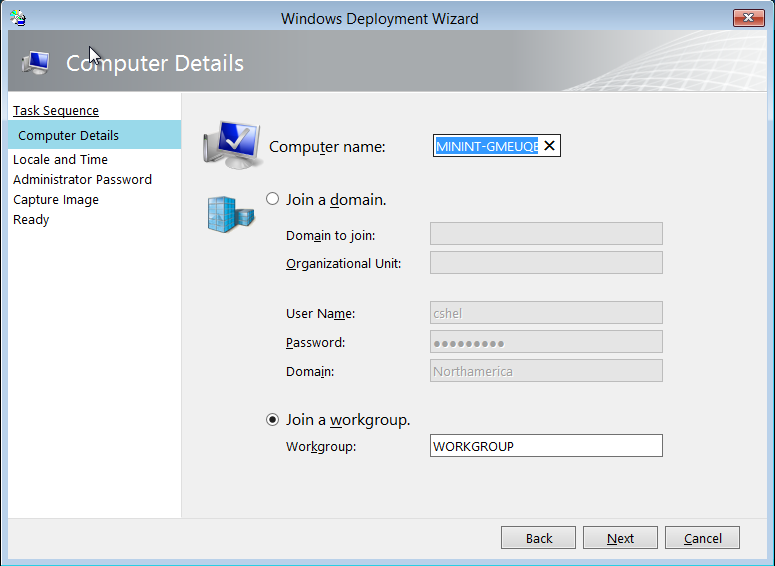
Task: Close the Windows Deployment Wizard window
Action: [748, 18]
